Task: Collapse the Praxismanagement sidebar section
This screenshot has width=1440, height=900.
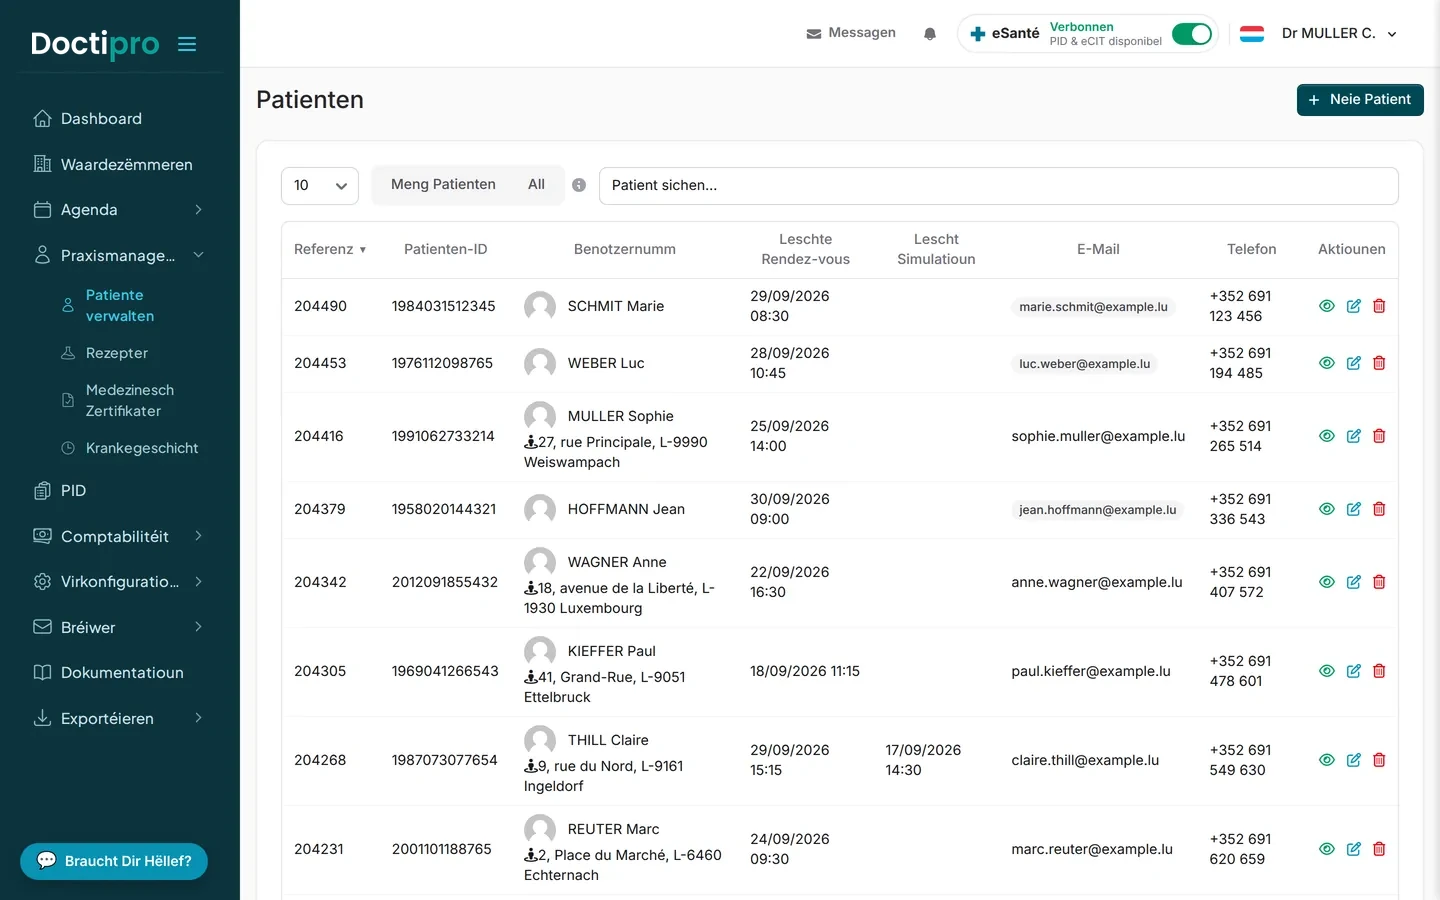Action: click(x=120, y=255)
